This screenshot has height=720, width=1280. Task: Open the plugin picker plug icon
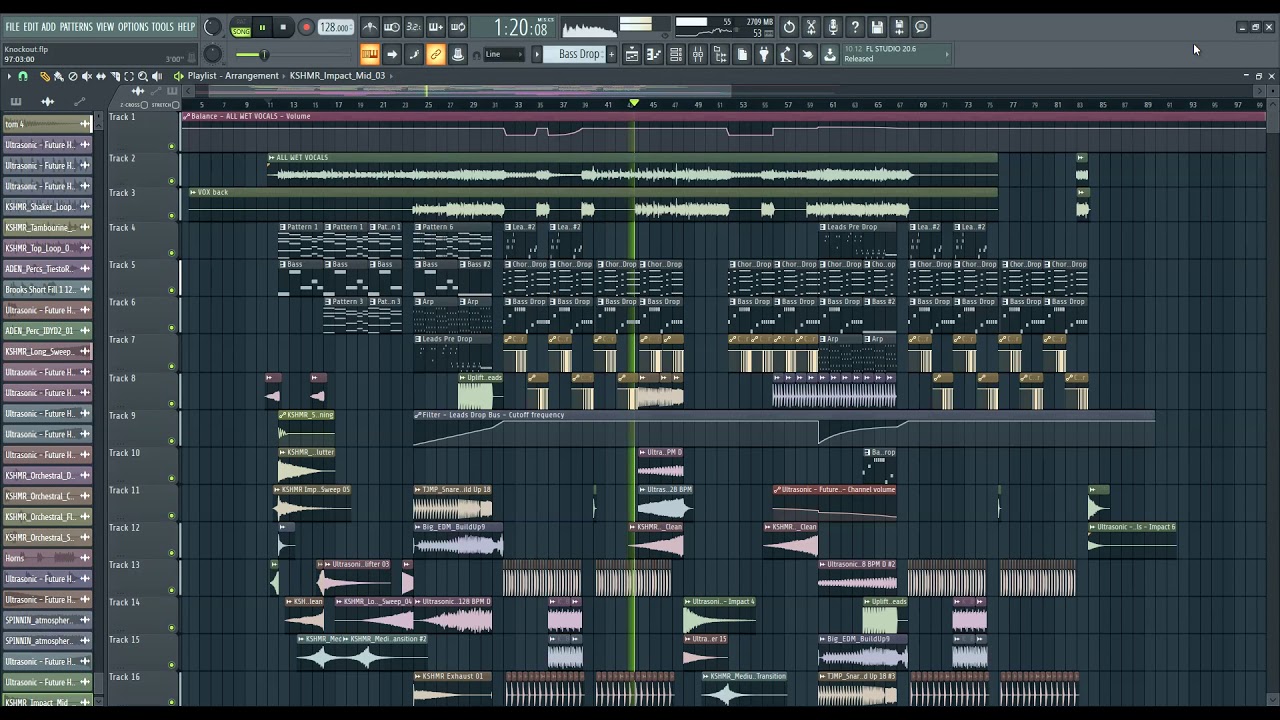(x=764, y=54)
